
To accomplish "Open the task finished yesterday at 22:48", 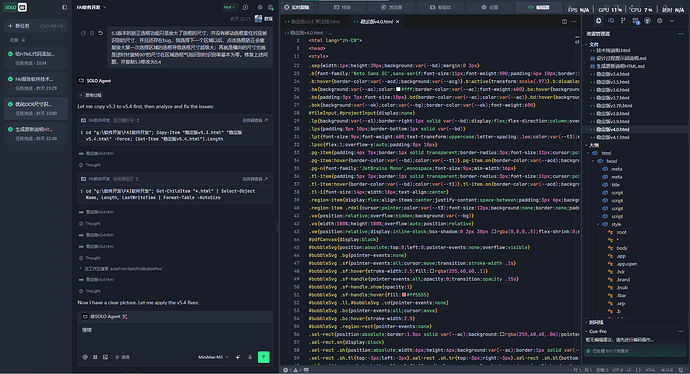I will [36, 133].
